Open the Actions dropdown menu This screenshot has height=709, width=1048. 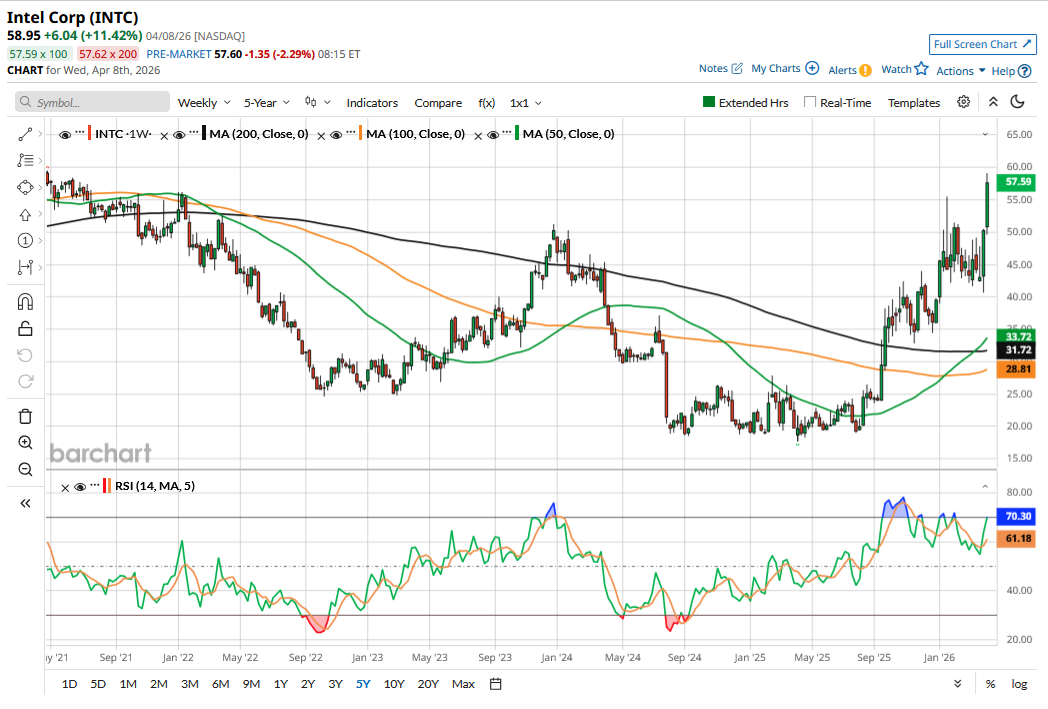click(x=961, y=71)
